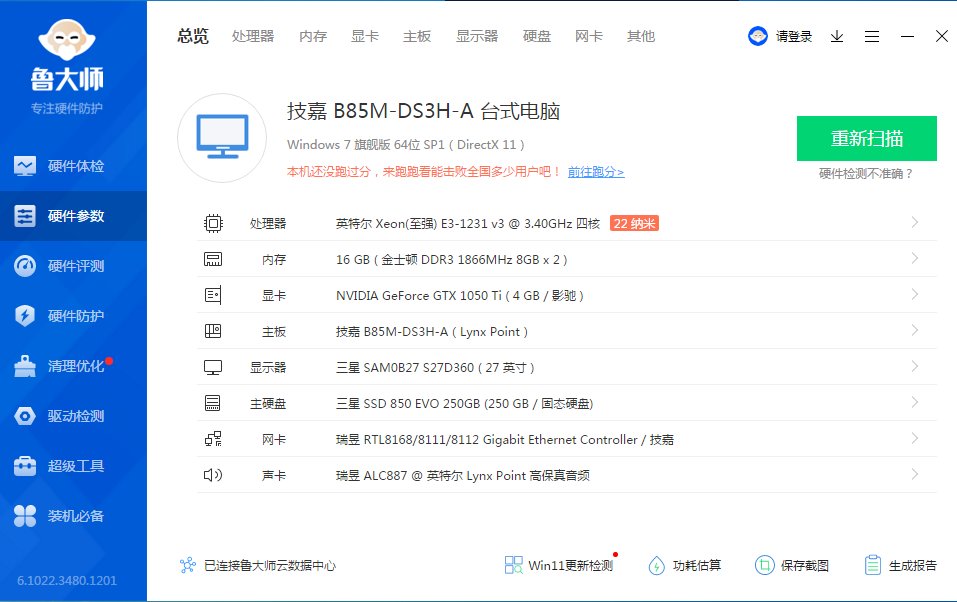Click the Windows 7 旗舰版 64位 SP1 text
The width and height of the screenshot is (957, 602).
405,145
